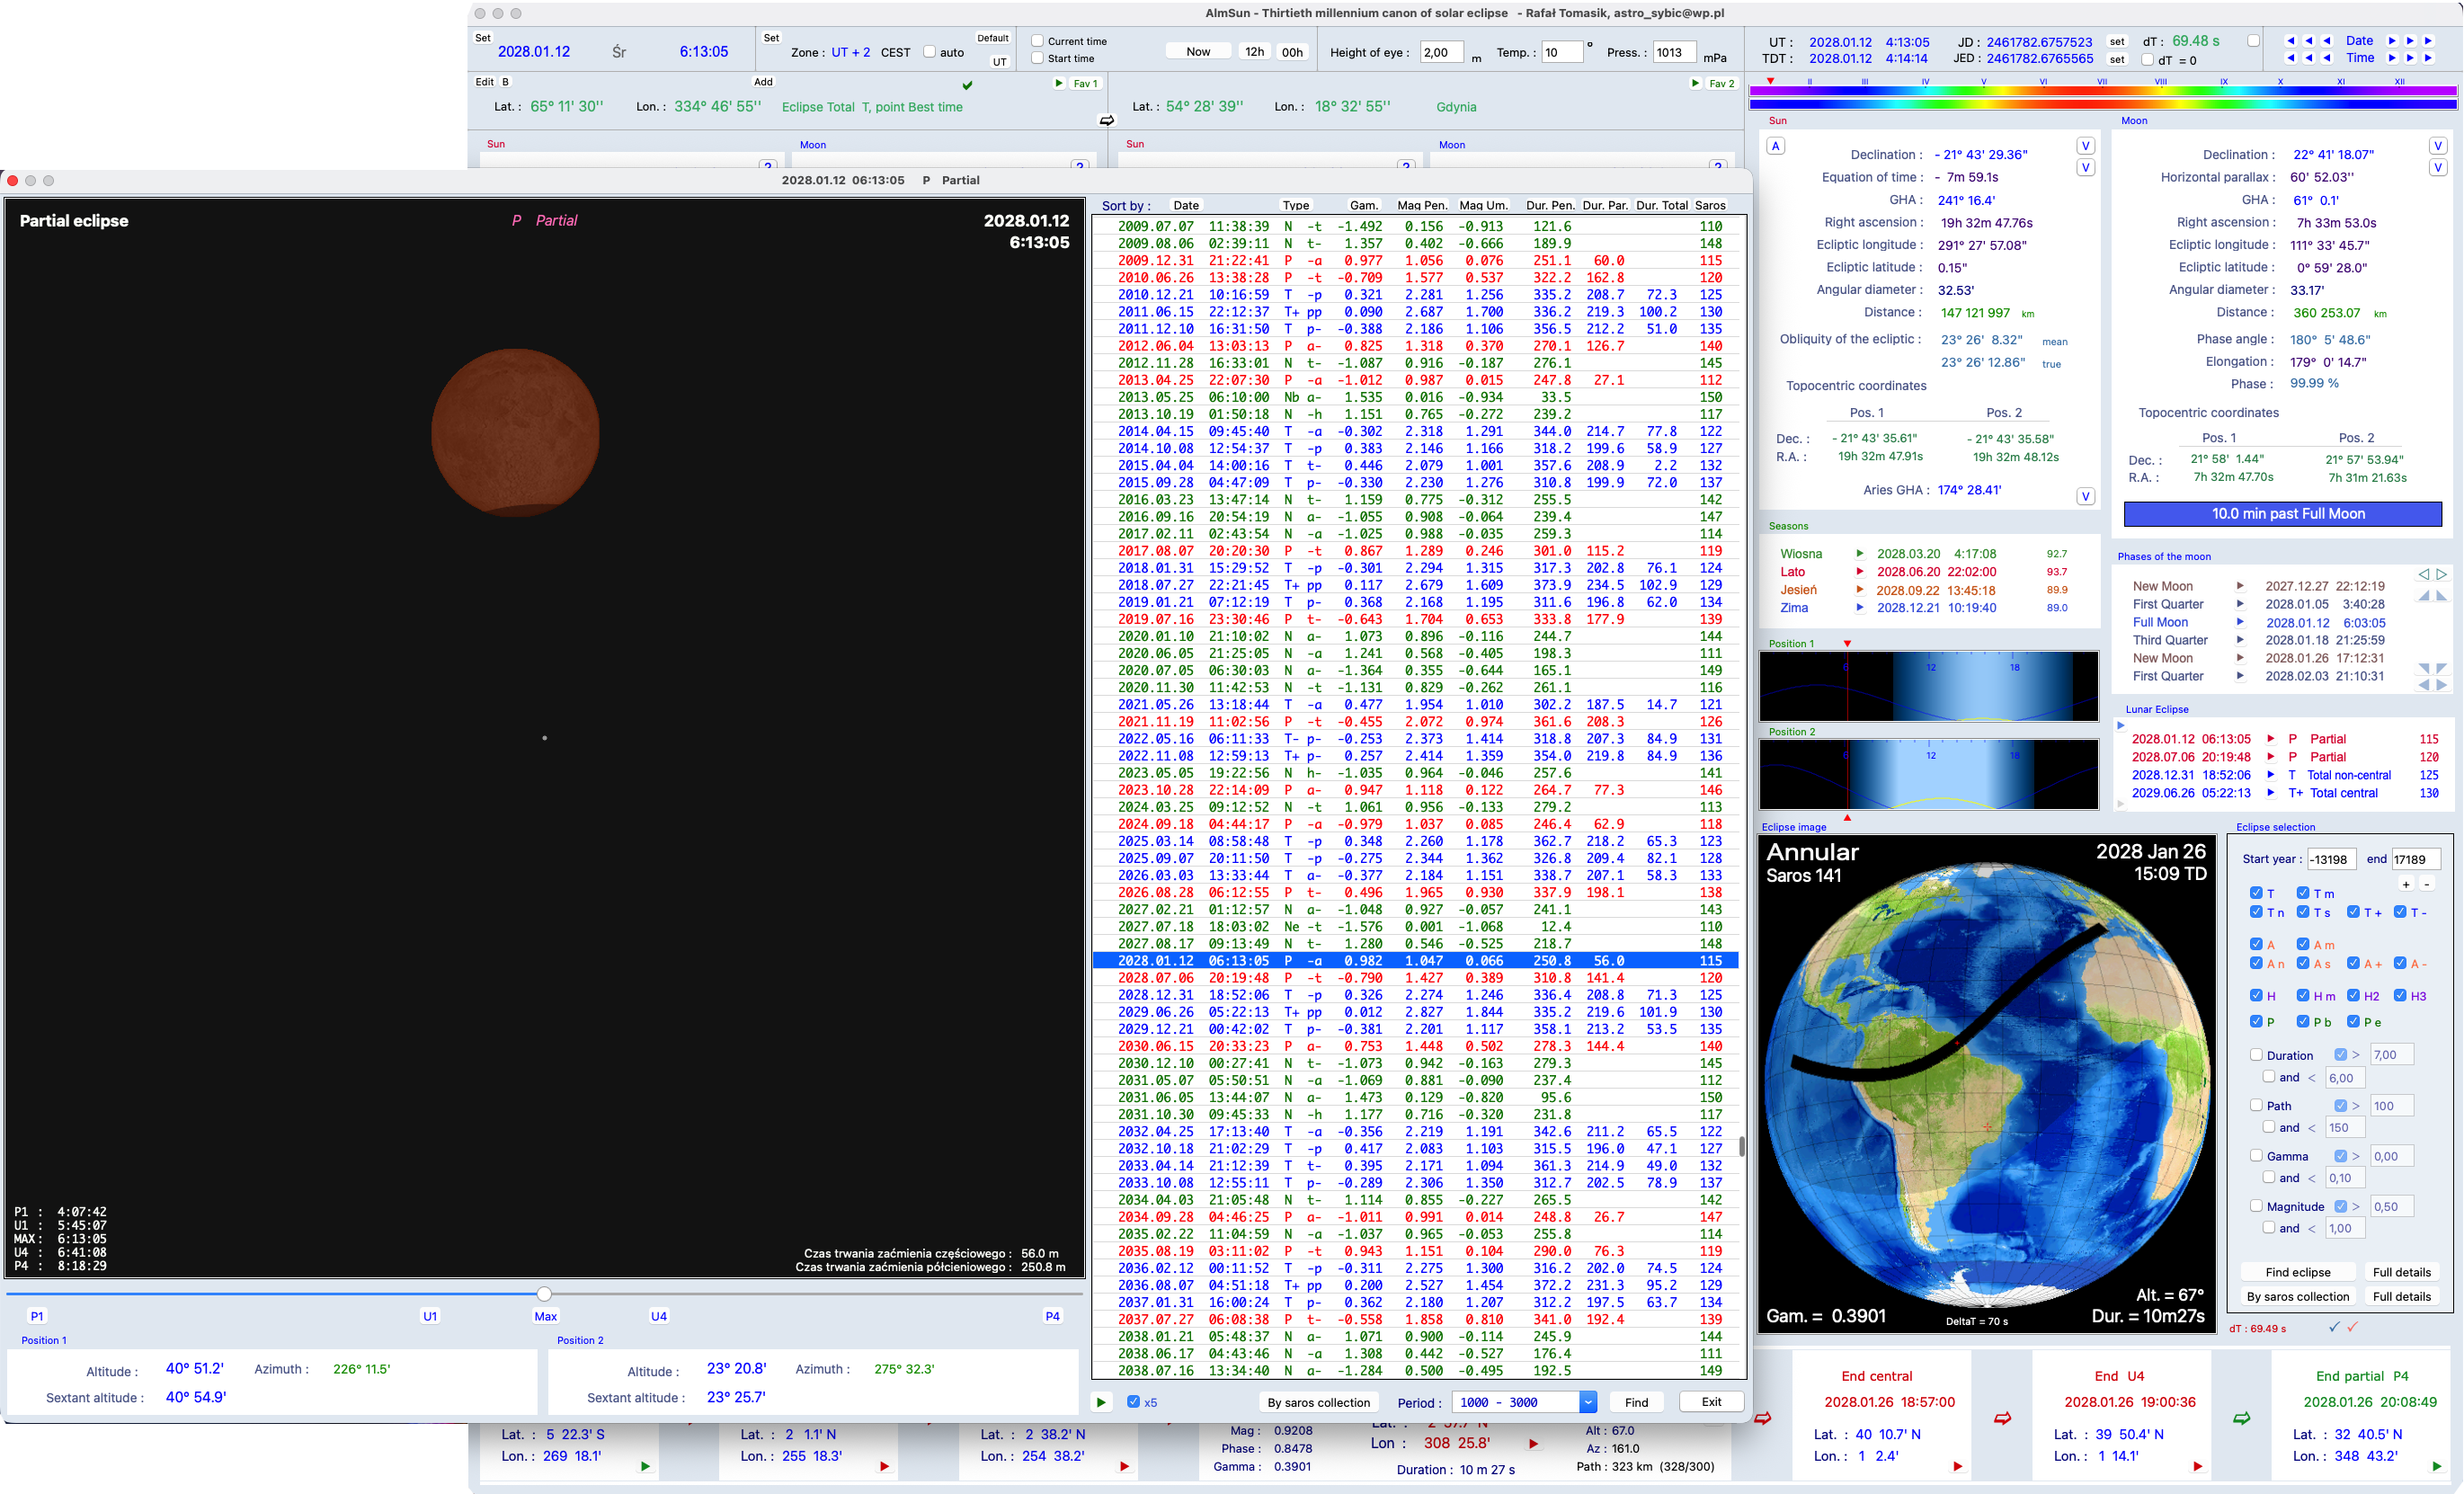Screen dimensions: 2464x1494
Task: Click the Find eclipse button
Action: click(x=2298, y=1272)
